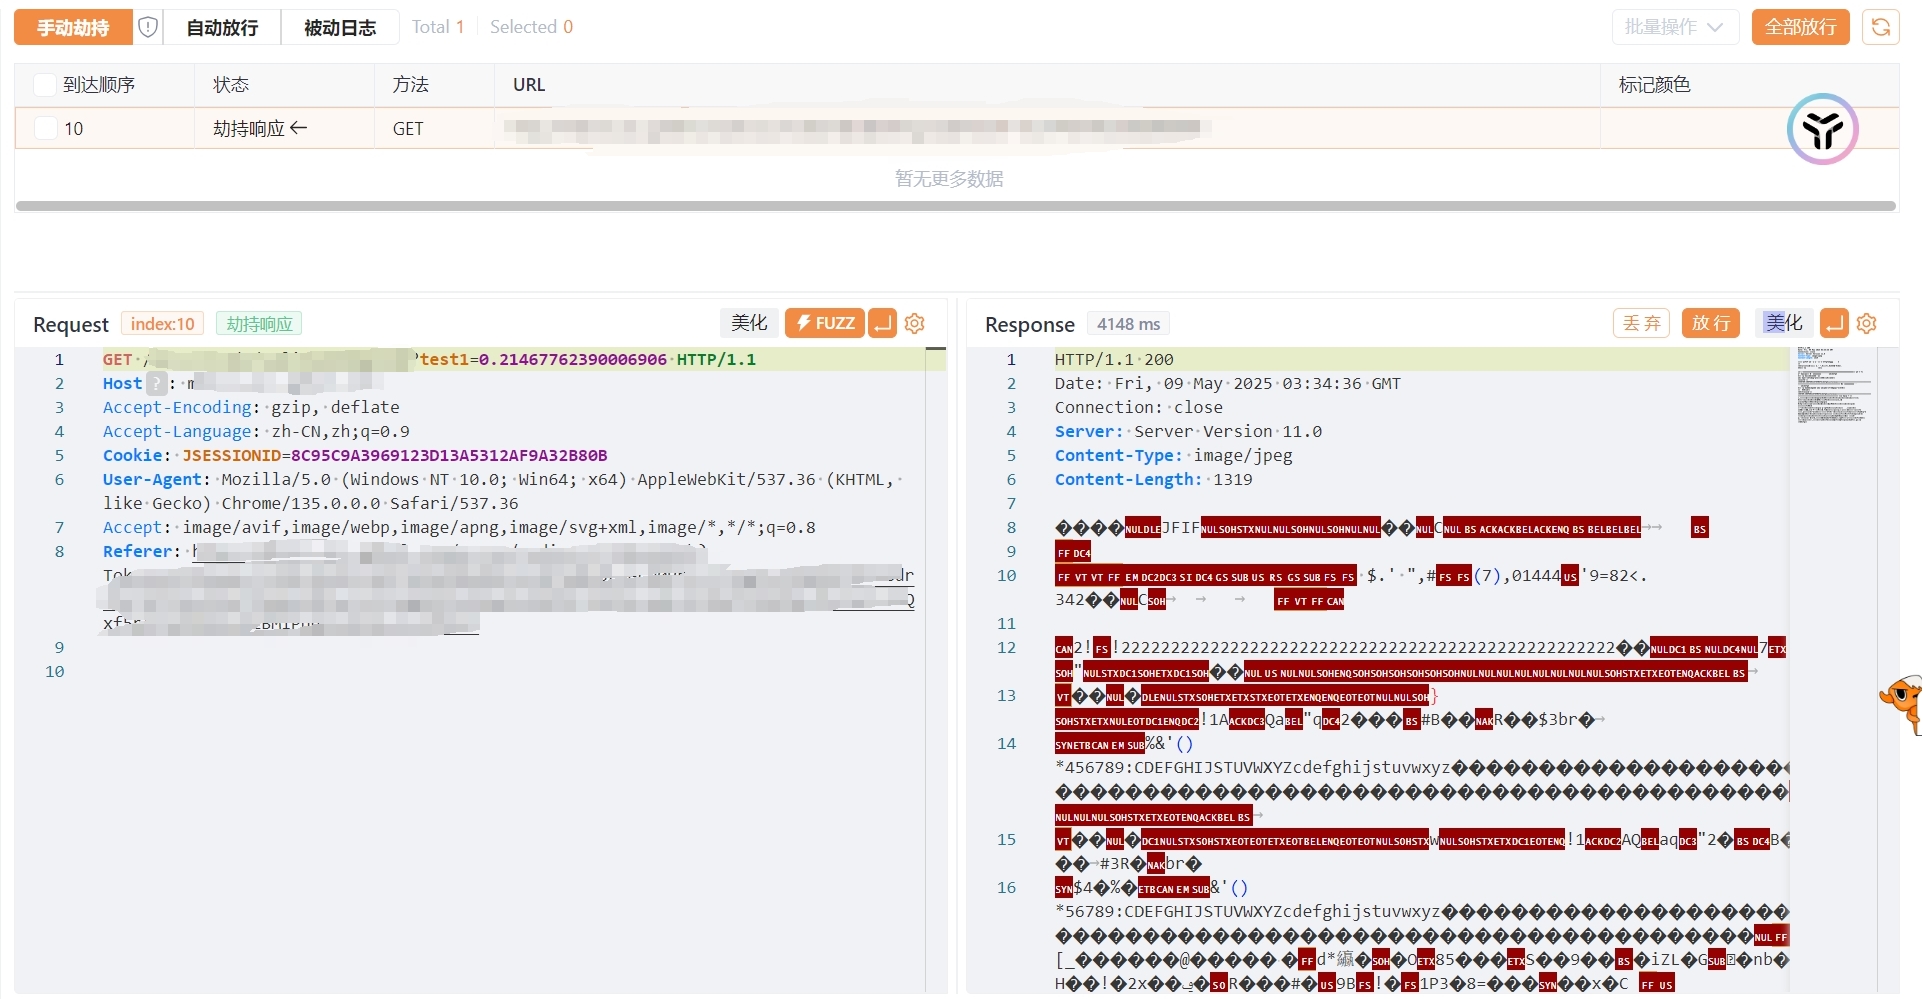
Task: Expand the 批量操作 dropdown
Action: (x=1675, y=27)
